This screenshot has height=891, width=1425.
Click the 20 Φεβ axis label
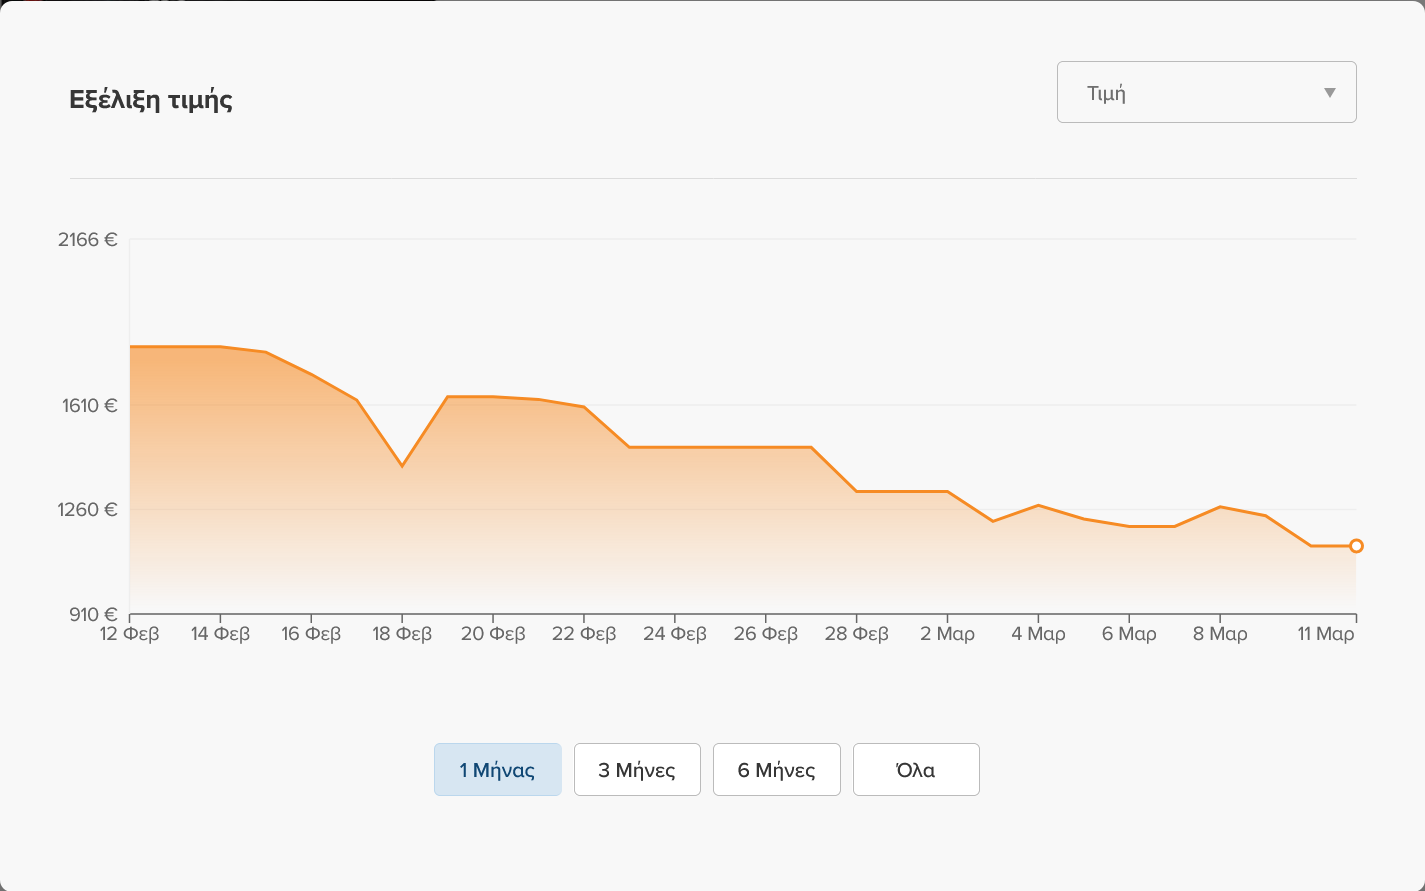pos(493,634)
